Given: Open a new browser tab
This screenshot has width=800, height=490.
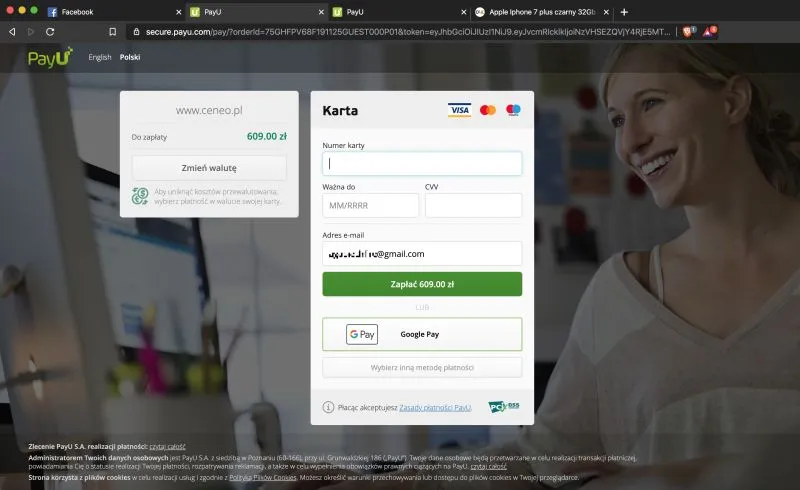Looking at the screenshot, I should click(625, 12).
